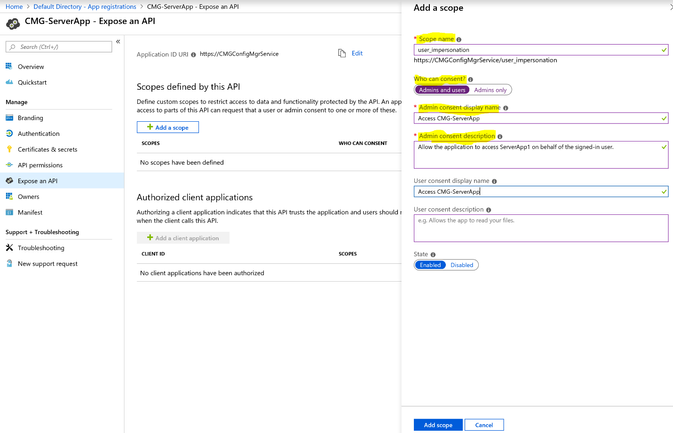Click Admin consent description textarea
This screenshot has height=433, width=673.
click(x=541, y=154)
